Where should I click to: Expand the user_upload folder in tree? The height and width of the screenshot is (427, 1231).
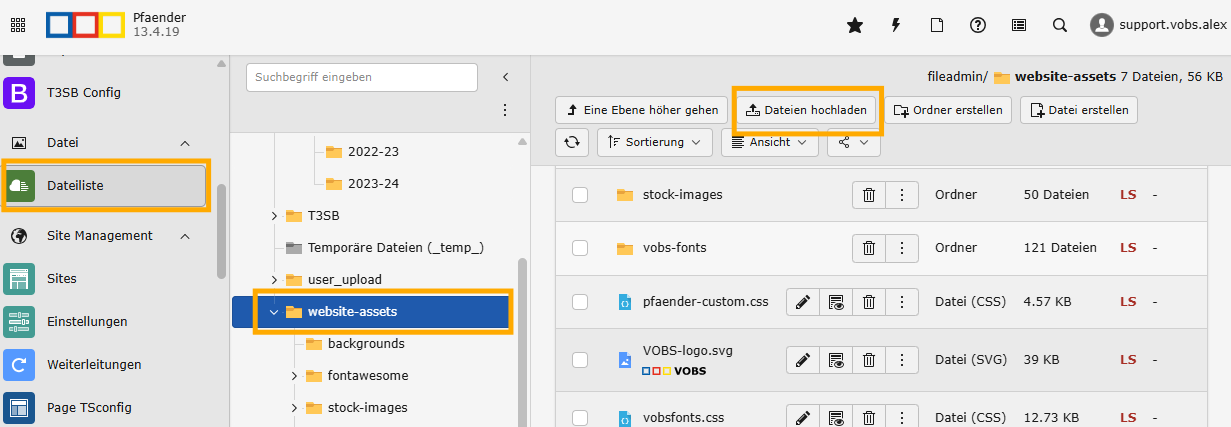coord(274,279)
